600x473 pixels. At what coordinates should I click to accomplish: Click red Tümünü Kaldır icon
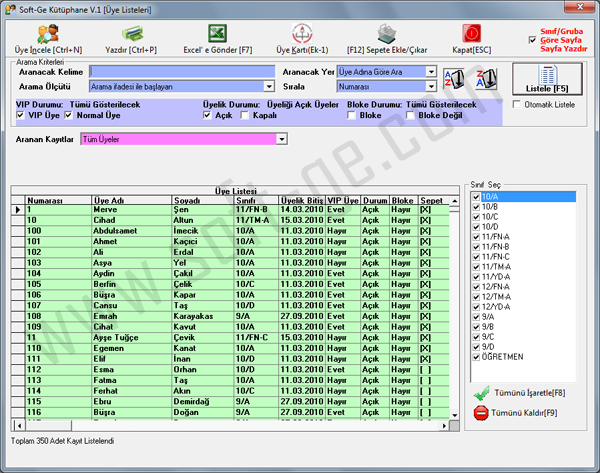481,413
